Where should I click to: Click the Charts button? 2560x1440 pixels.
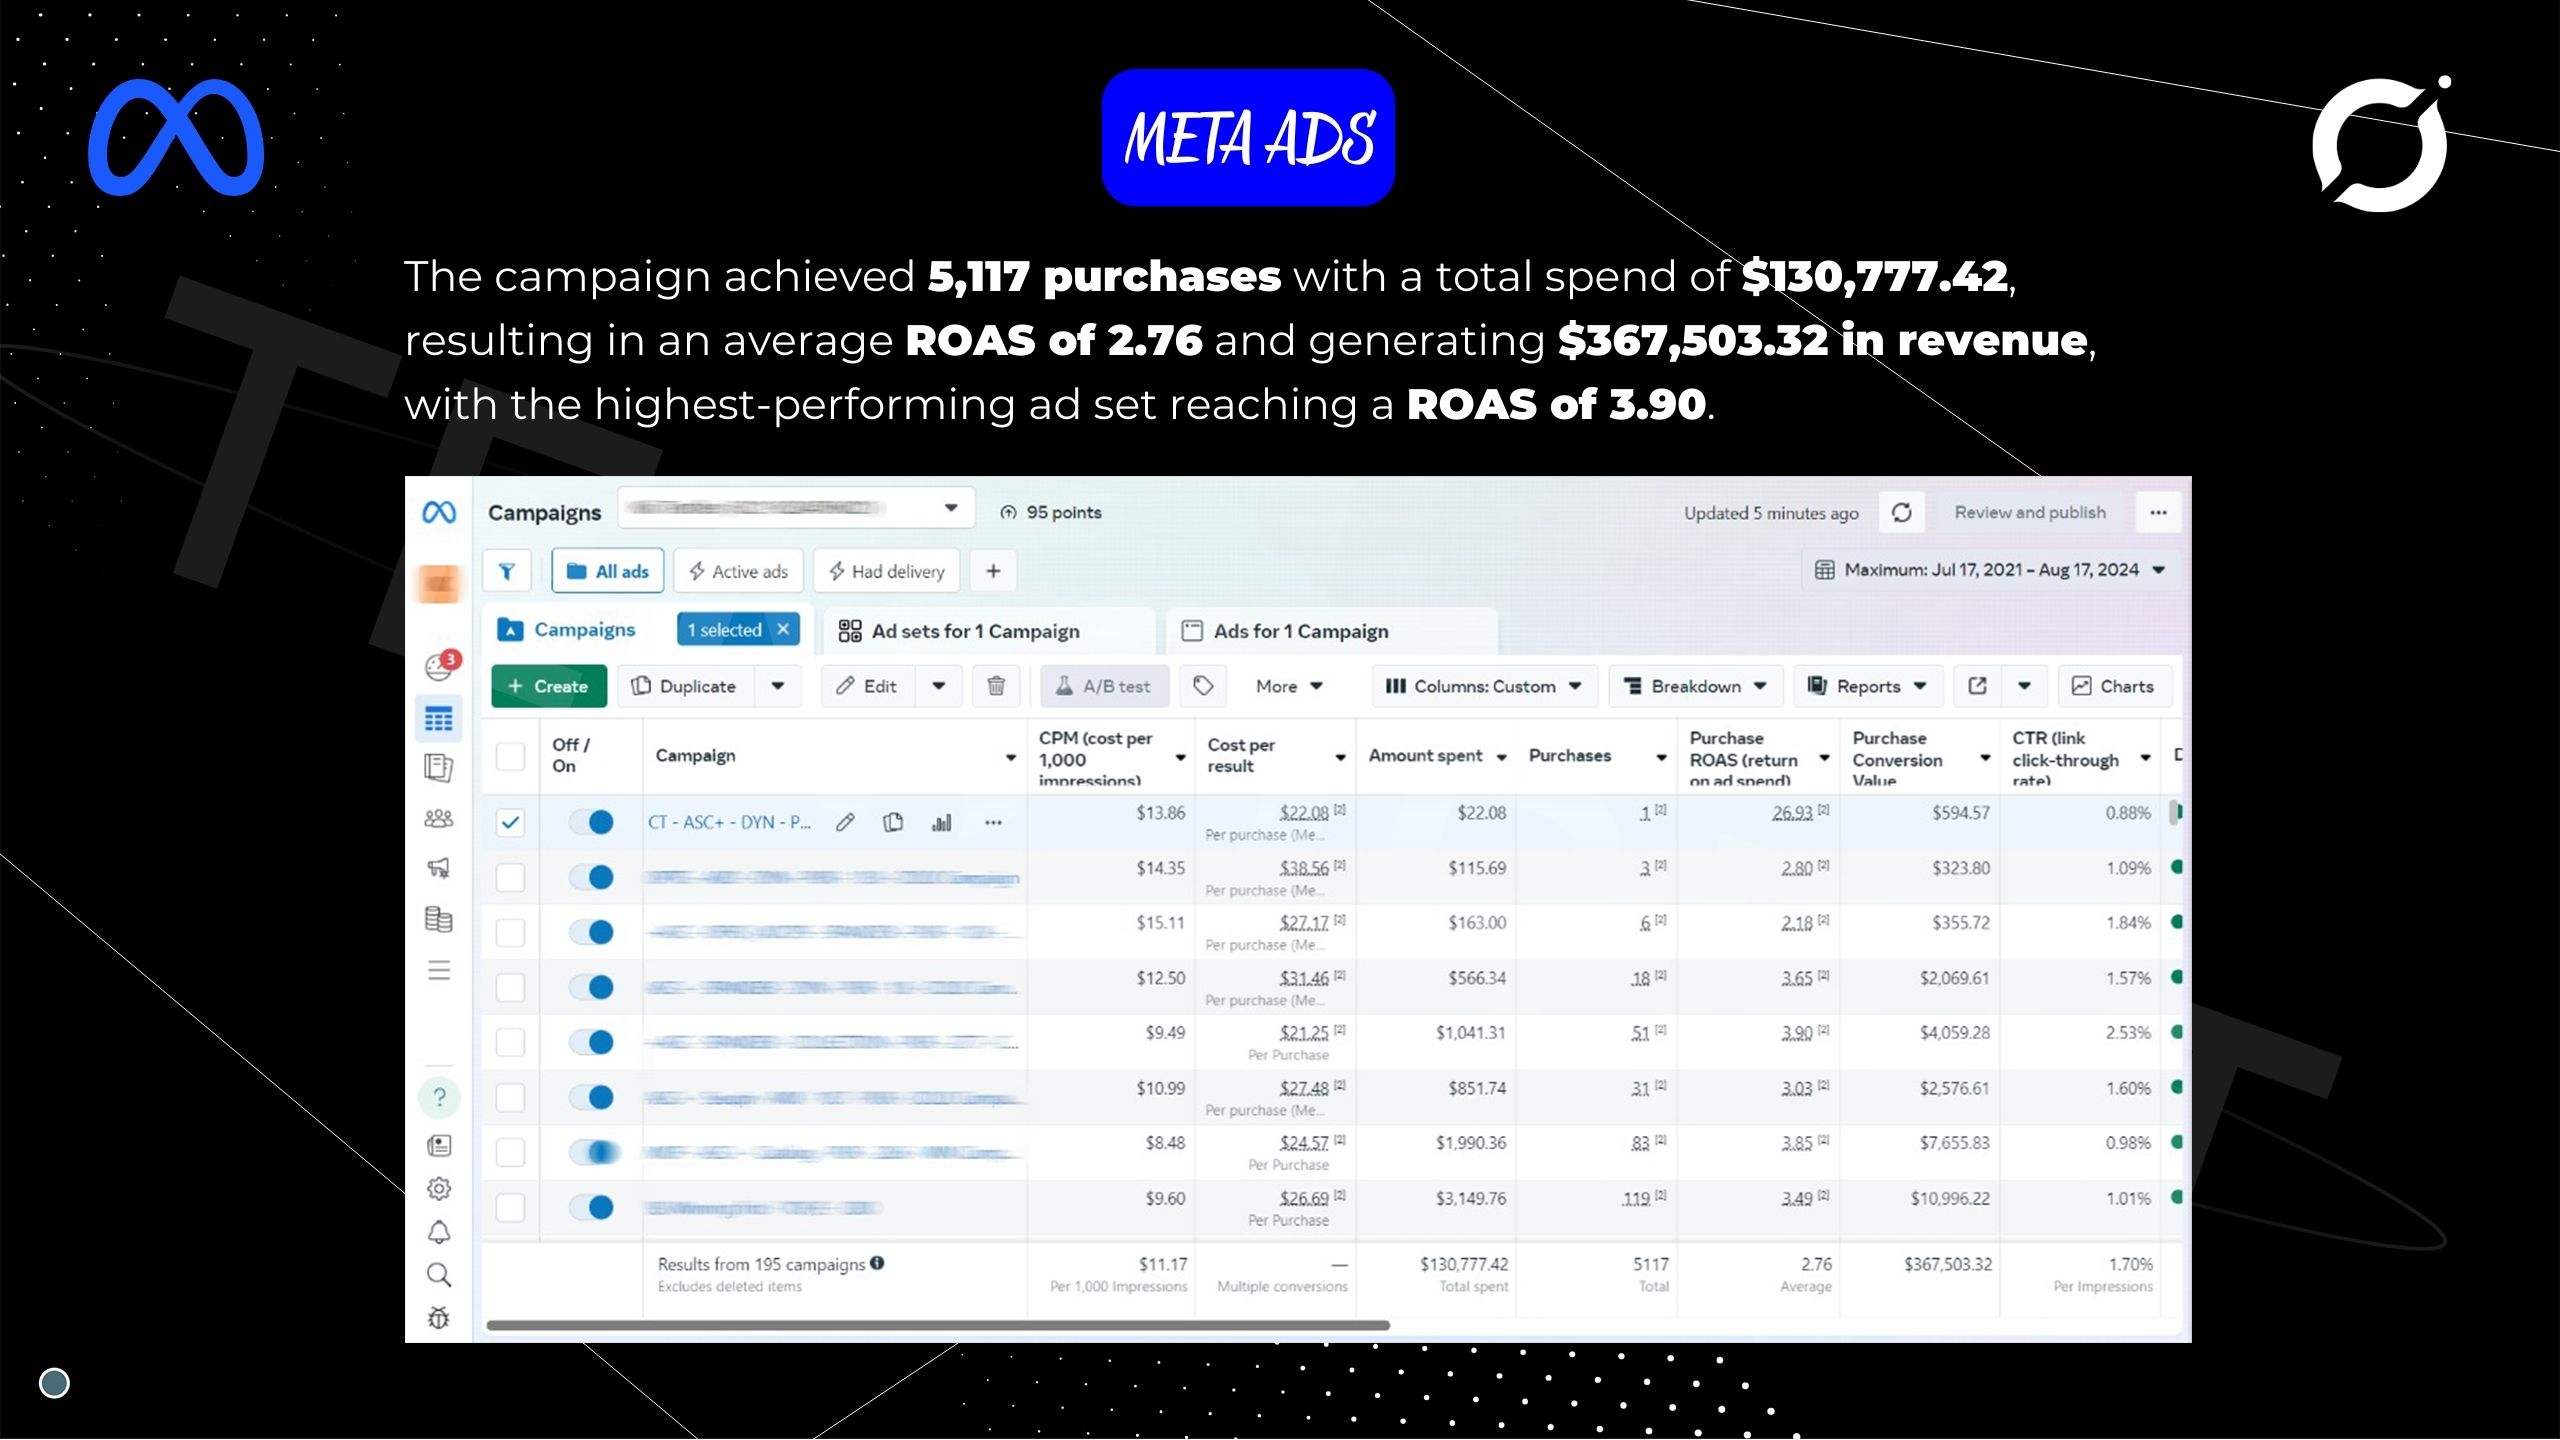click(2114, 686)
